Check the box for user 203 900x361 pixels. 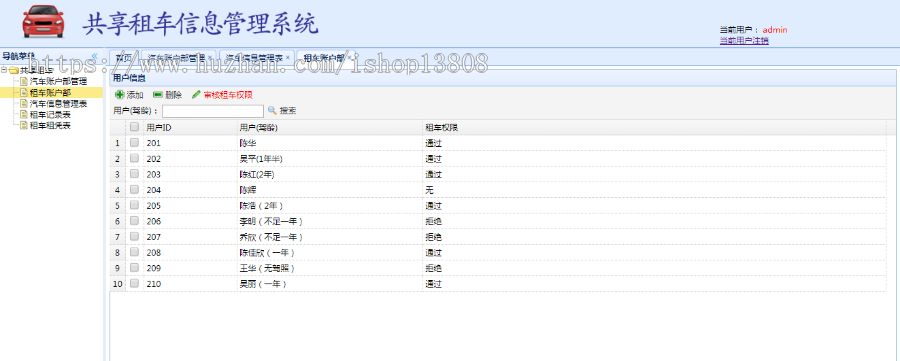tap(134, 173)
